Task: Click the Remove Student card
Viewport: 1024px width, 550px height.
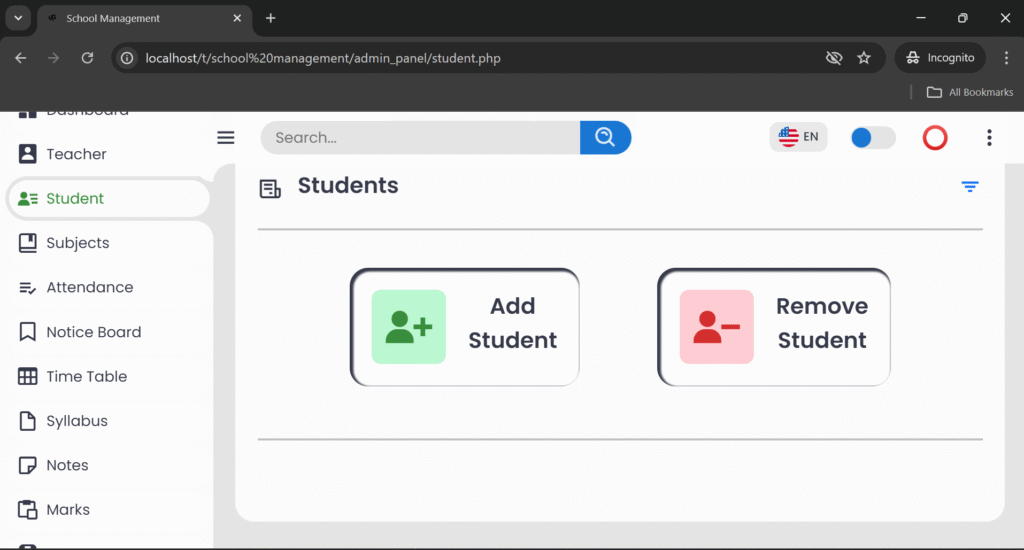Action: coord(774,327)
